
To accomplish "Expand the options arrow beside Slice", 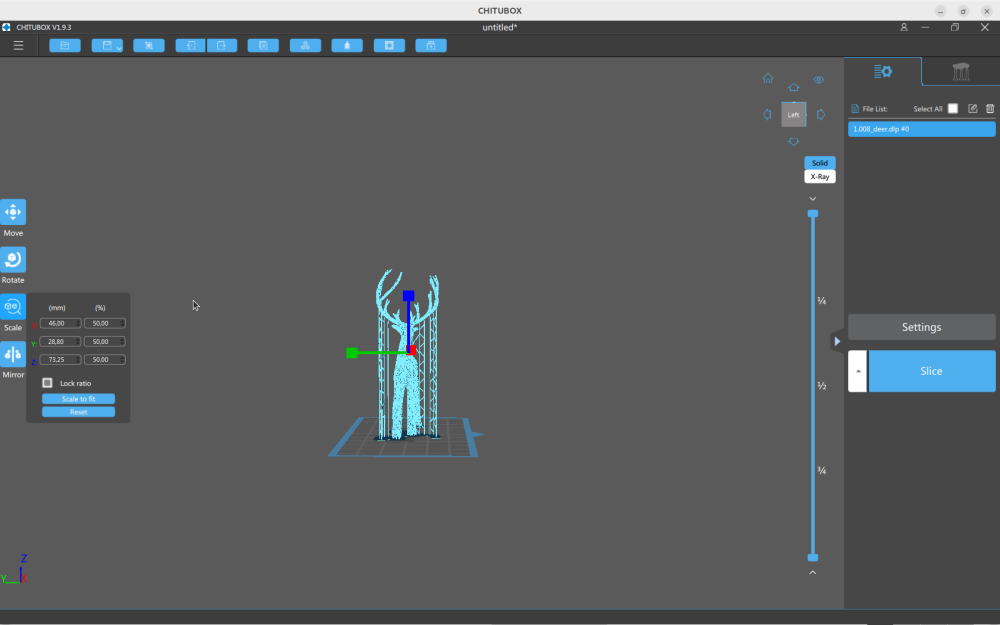I will pyautogui.click(x=858, y=371).
